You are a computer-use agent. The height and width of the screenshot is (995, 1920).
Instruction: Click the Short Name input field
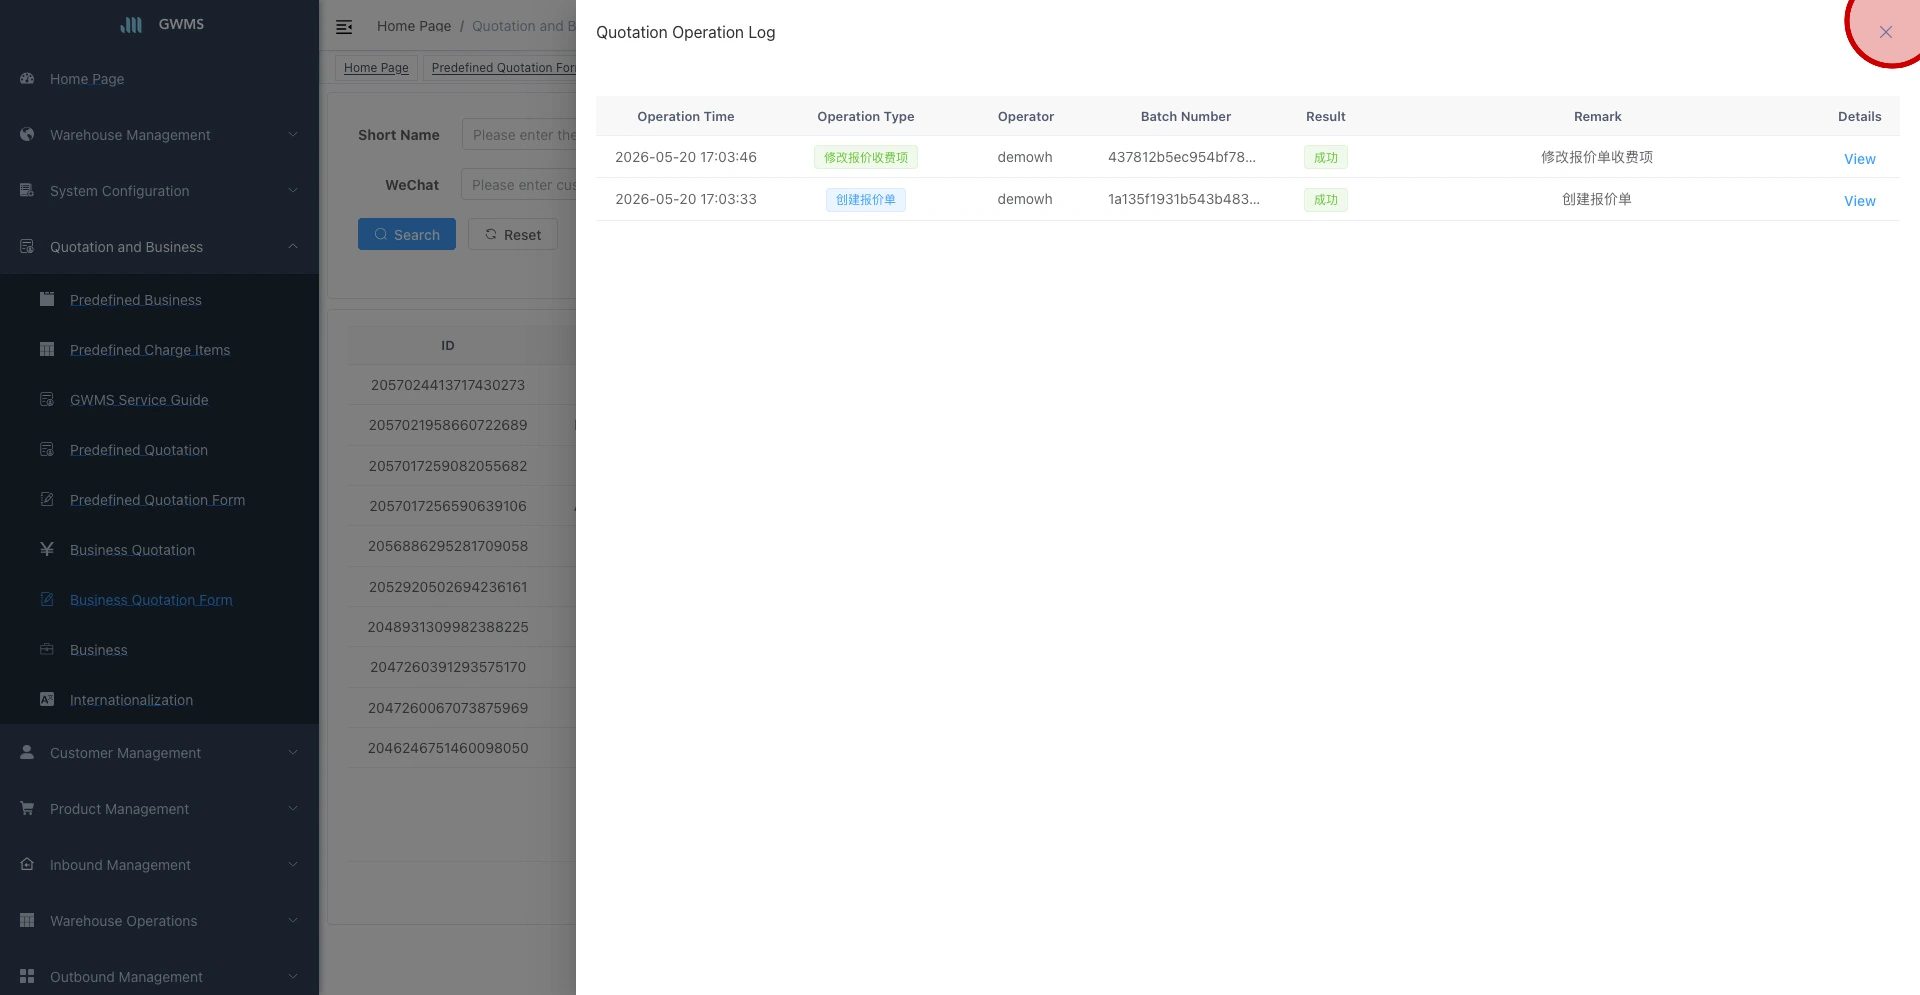click(x=519, y=134)
